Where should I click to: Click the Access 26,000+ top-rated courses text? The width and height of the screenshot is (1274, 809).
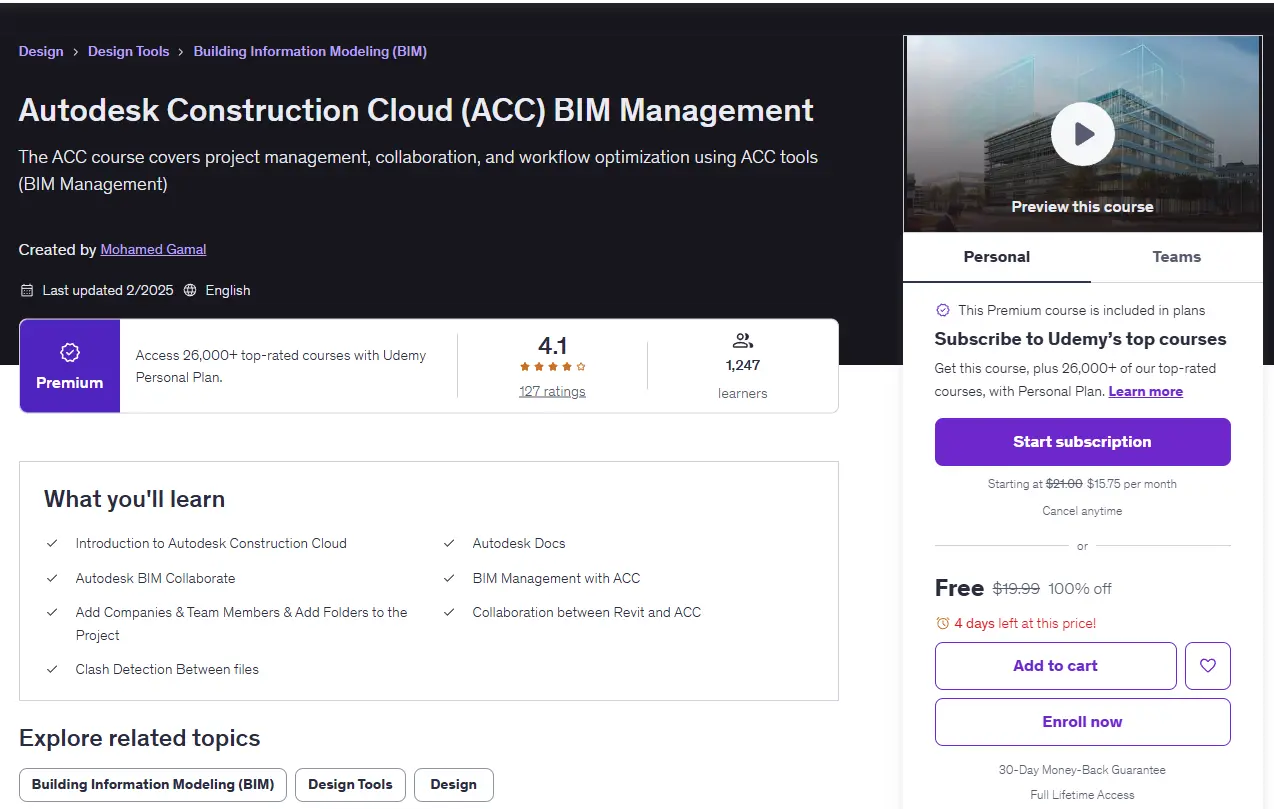coord(281,366)
